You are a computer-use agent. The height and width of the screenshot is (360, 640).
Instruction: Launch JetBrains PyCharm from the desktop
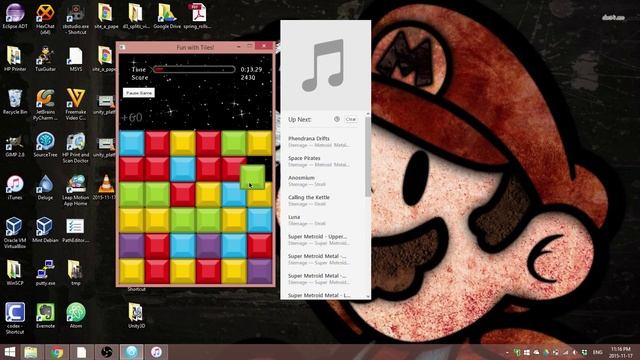click(x=45, y=104)
